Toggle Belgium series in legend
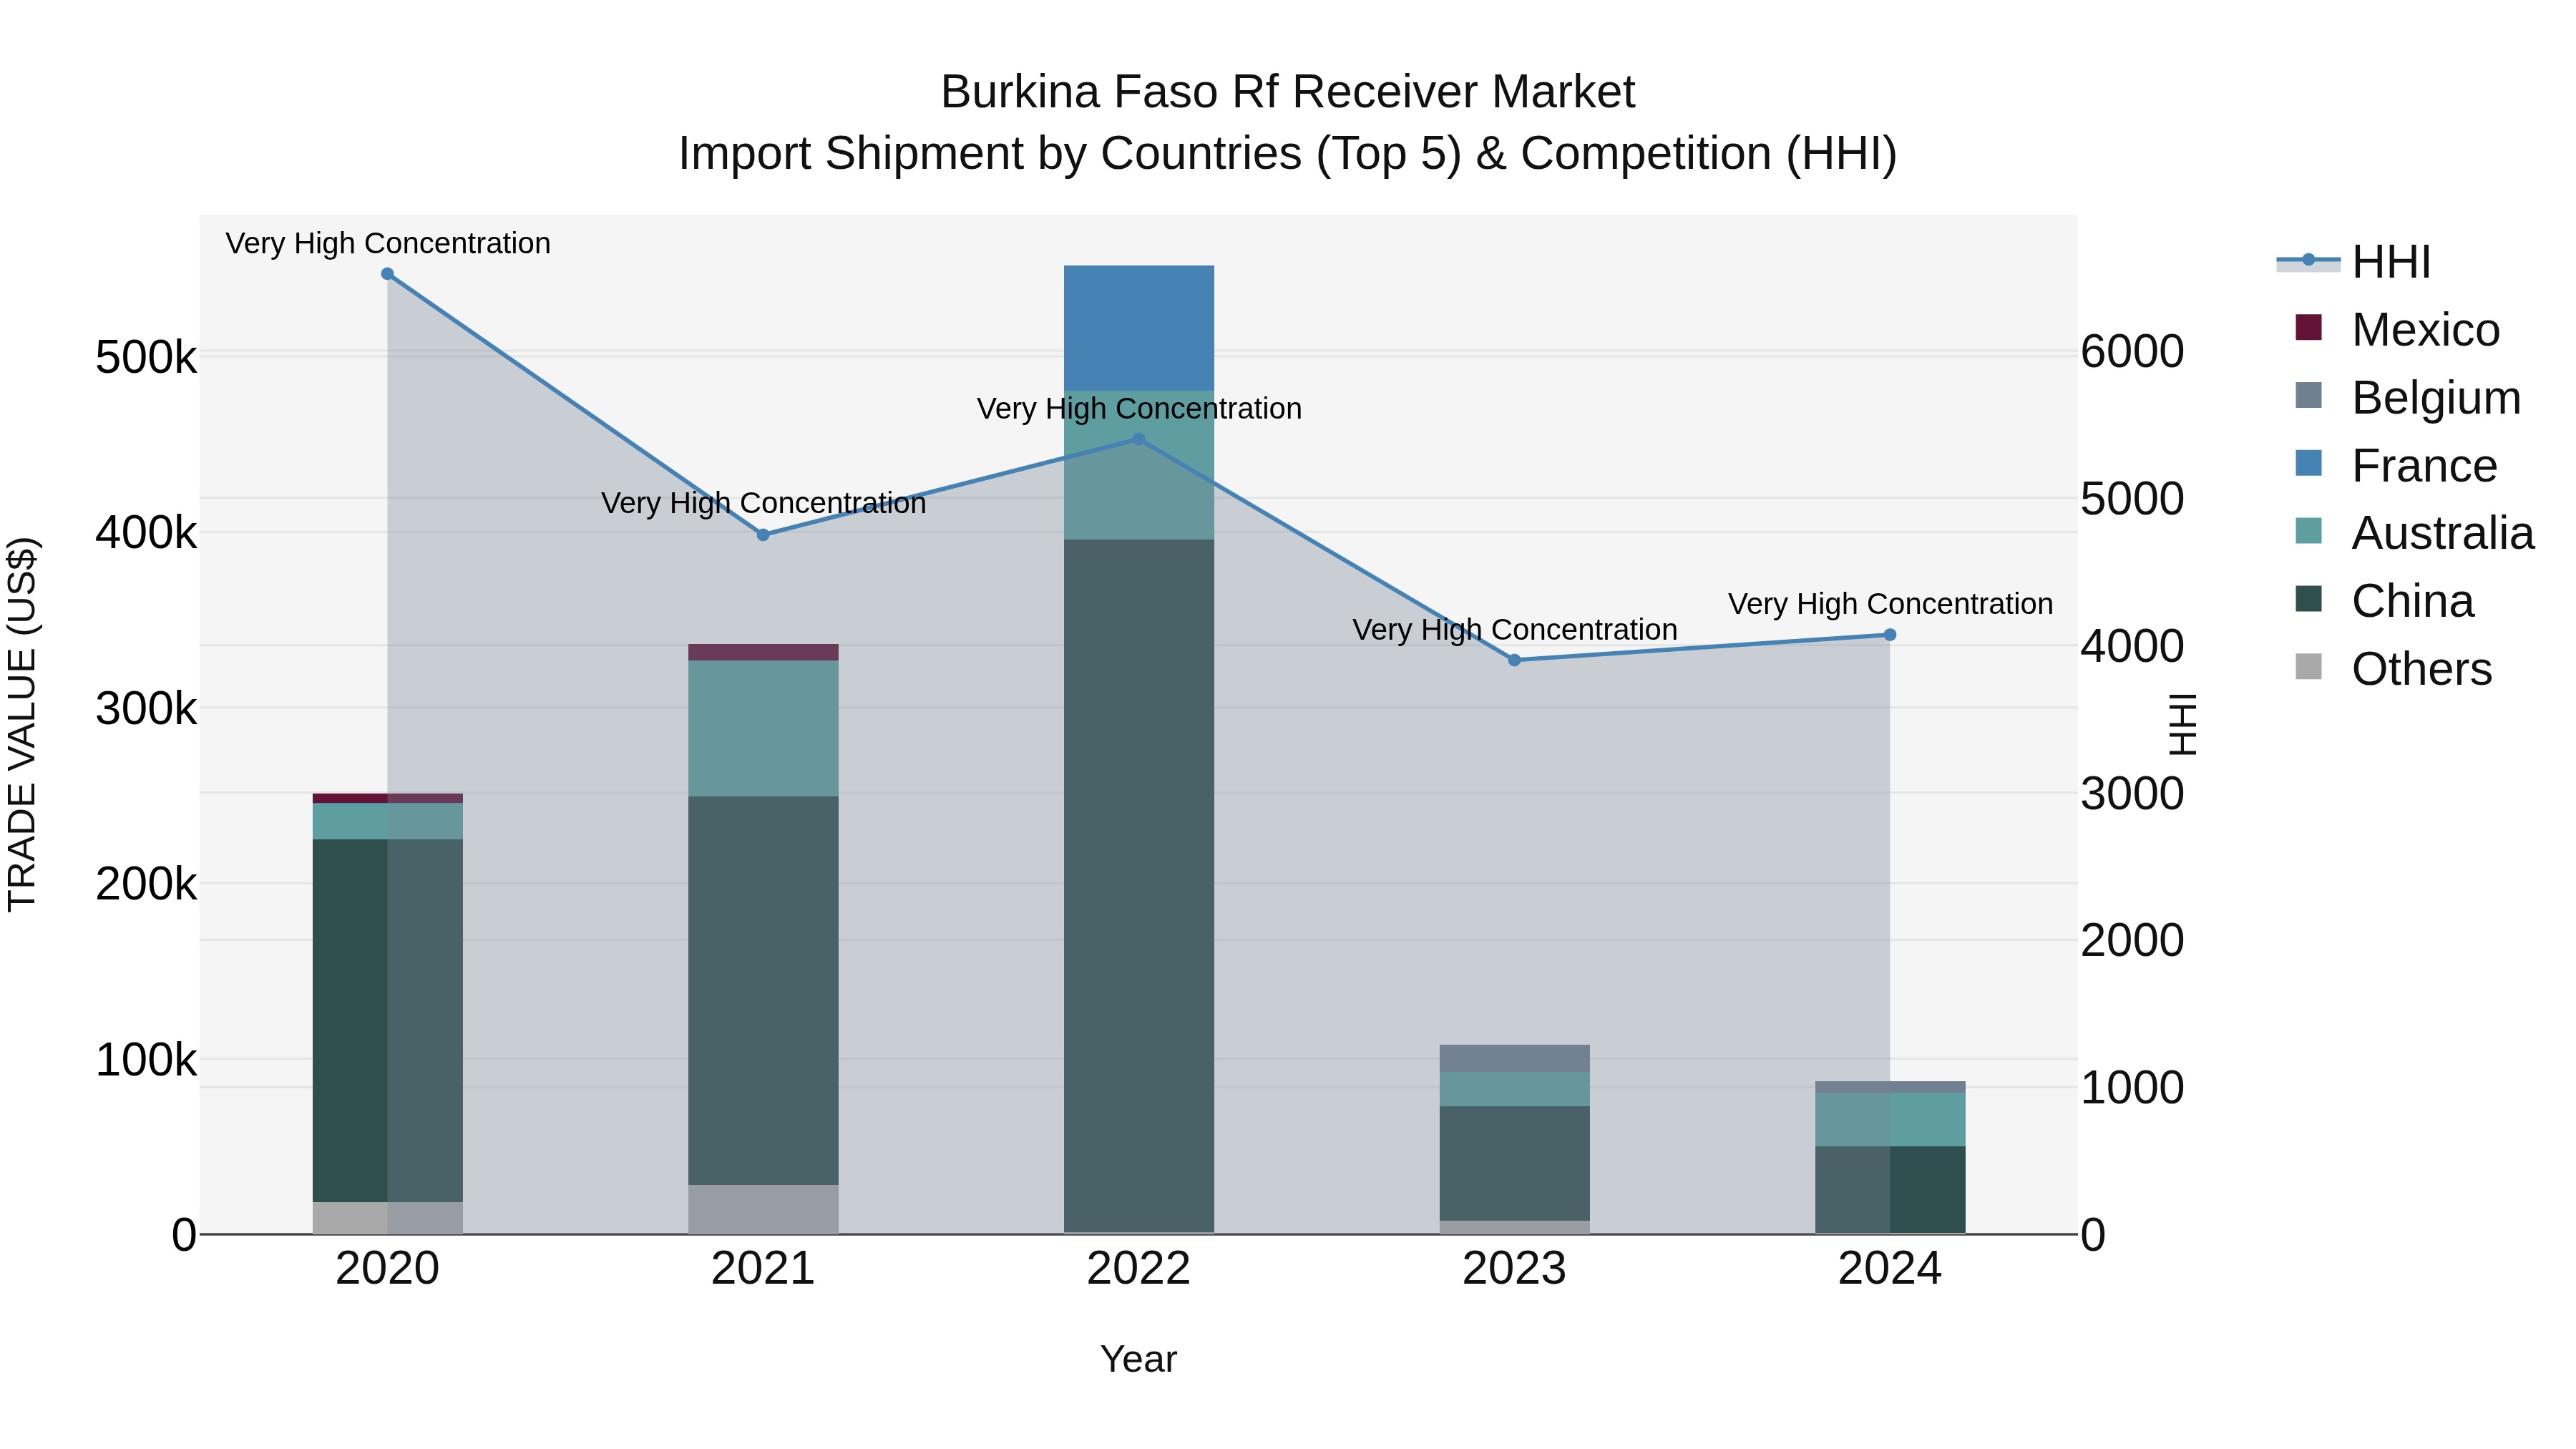2576x1449 pixels. 2407,398
